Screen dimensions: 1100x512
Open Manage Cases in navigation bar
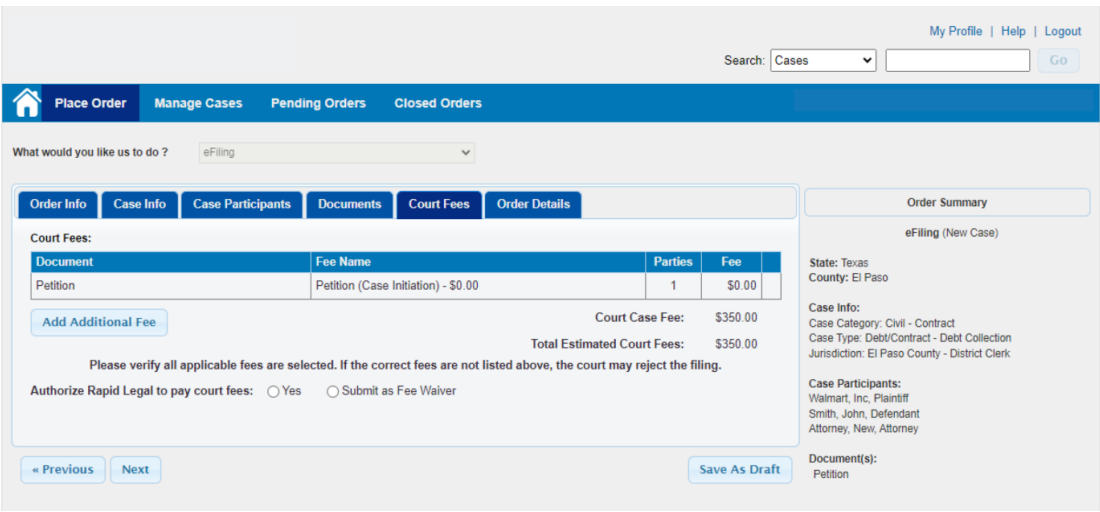198,103
